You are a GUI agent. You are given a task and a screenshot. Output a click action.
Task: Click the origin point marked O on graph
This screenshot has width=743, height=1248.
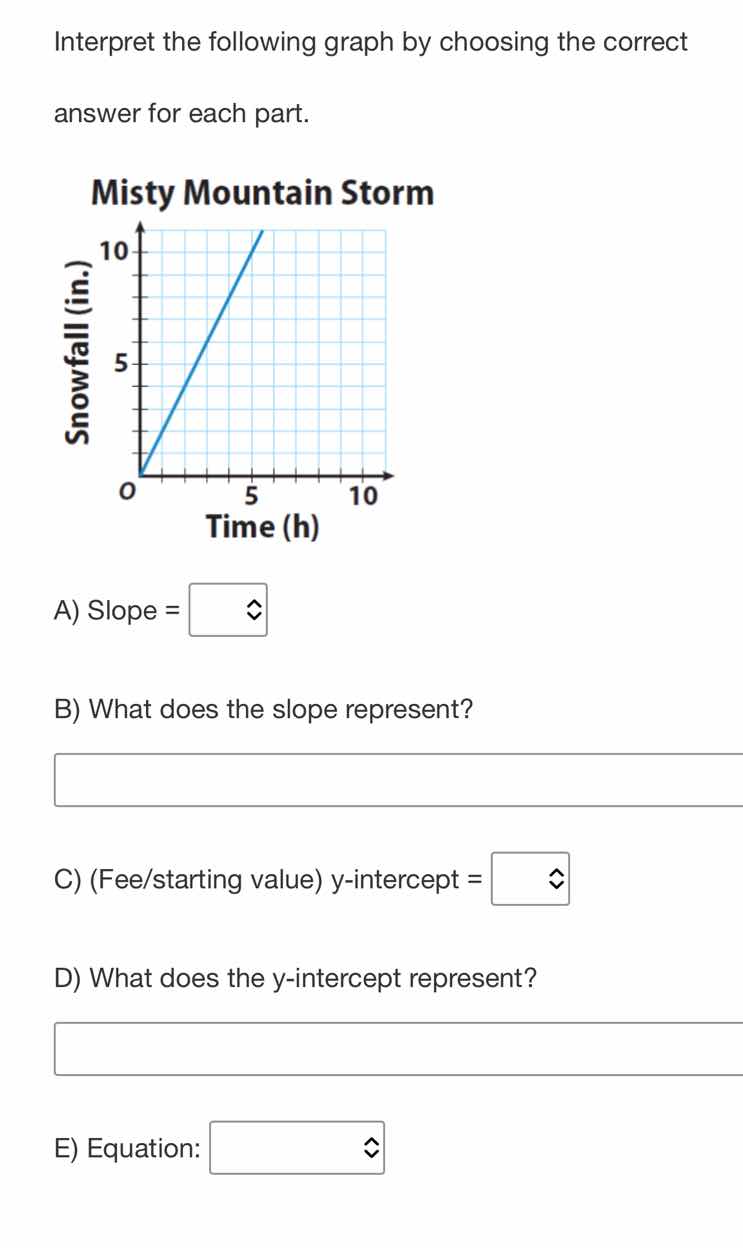click(128, 490)
